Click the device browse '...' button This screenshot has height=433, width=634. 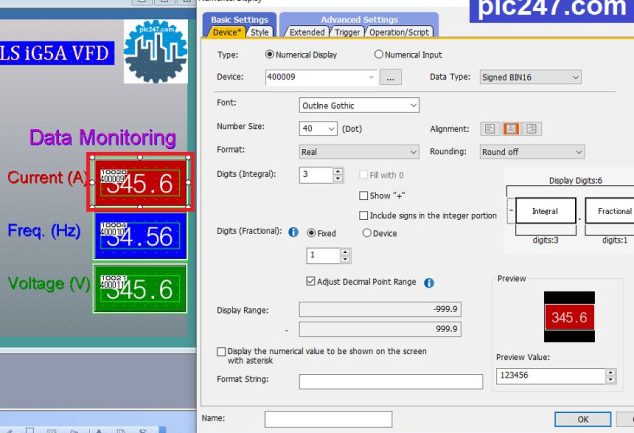[391, 78]
